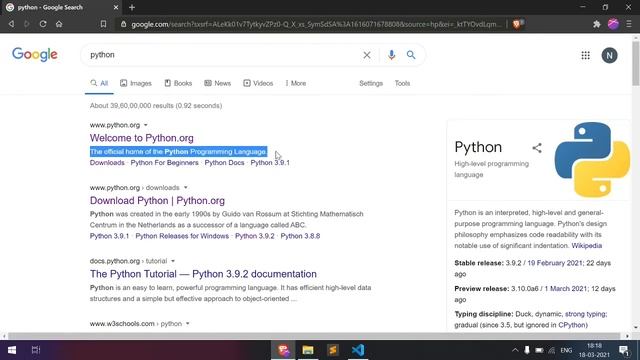
Task: Open the Python Docs sitelink
Action: [224, 162]
